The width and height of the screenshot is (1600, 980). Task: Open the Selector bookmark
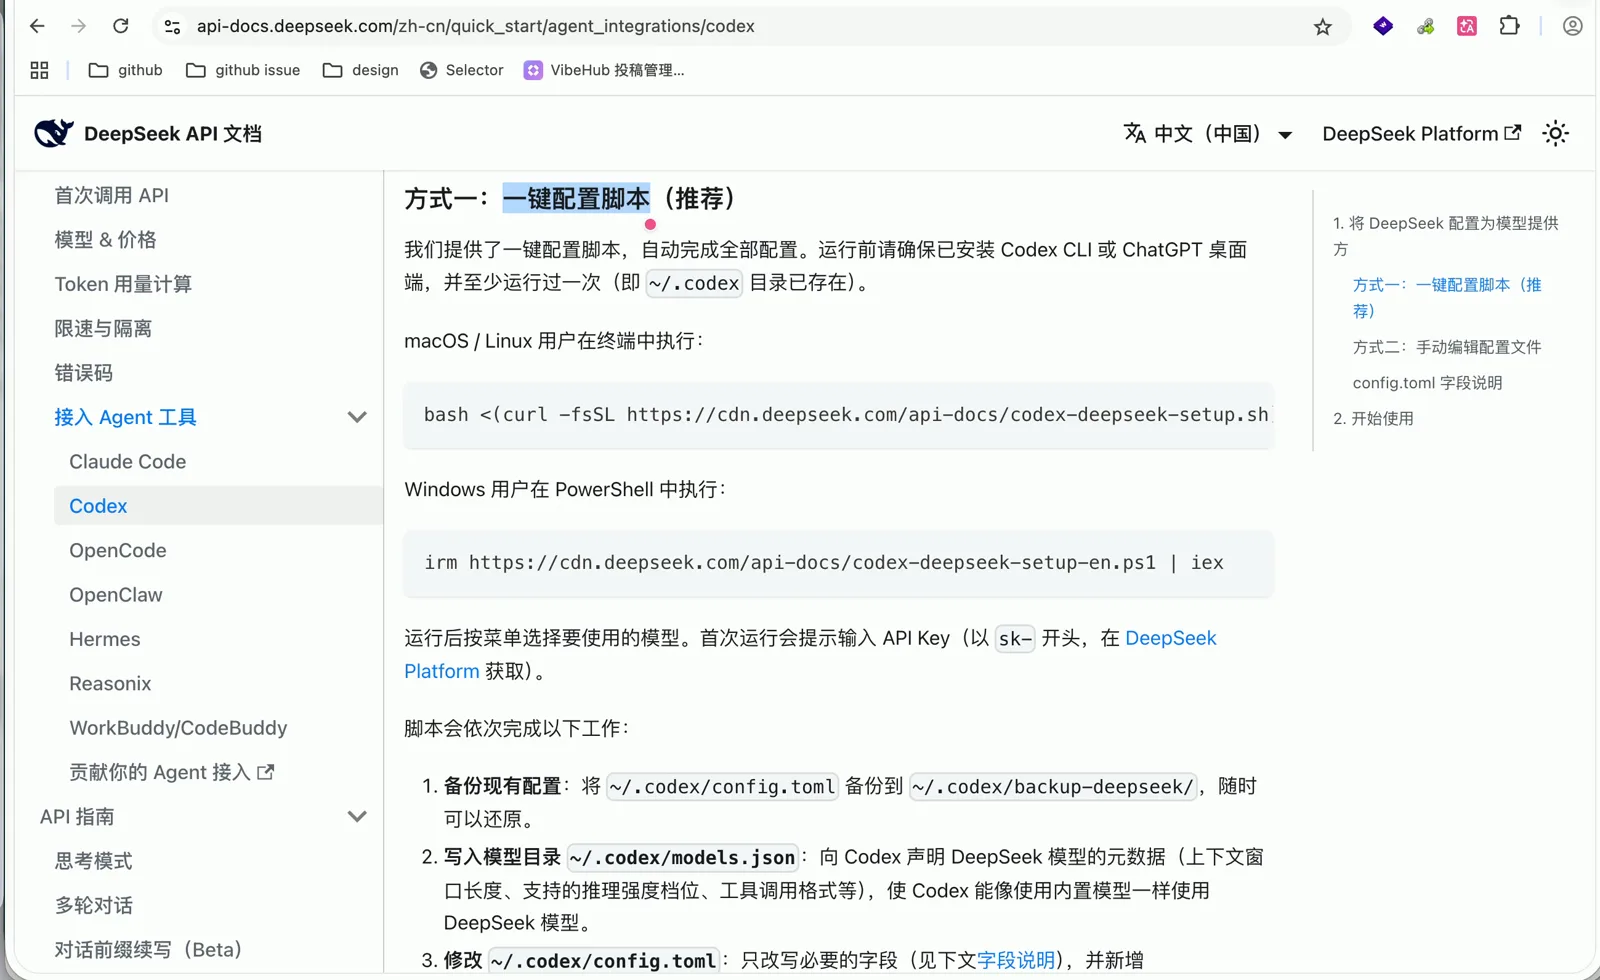click(x=461, y=70)
